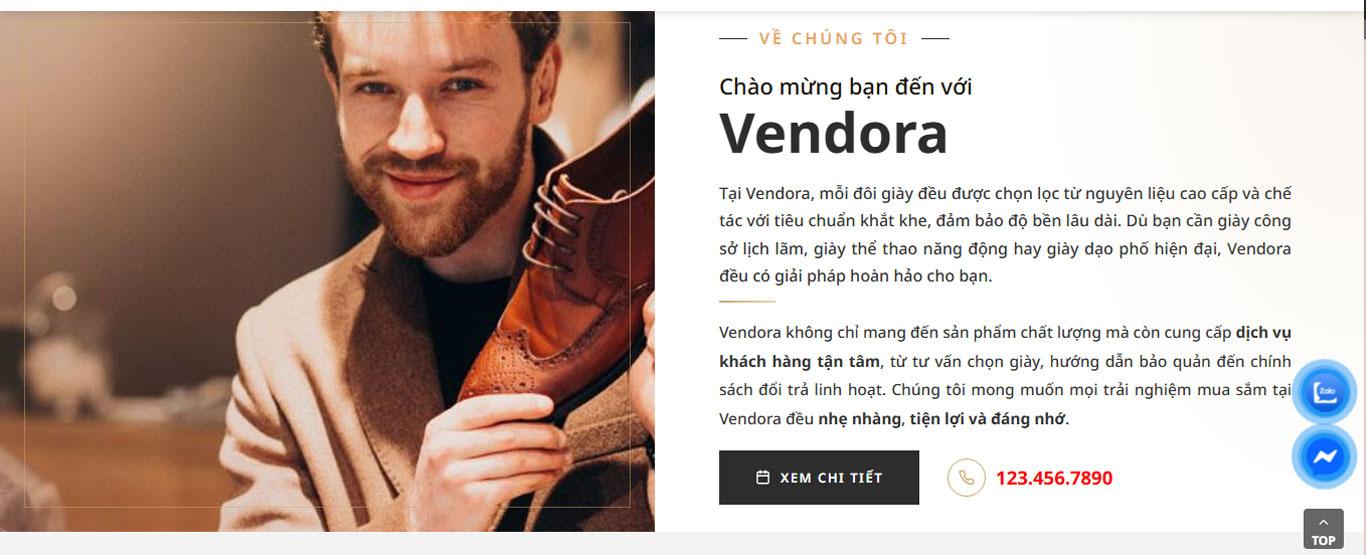The image size is (1366, 555).
Task: Click the bold tiện lợi và đáng nhớ text
Action: pos(987,419)
